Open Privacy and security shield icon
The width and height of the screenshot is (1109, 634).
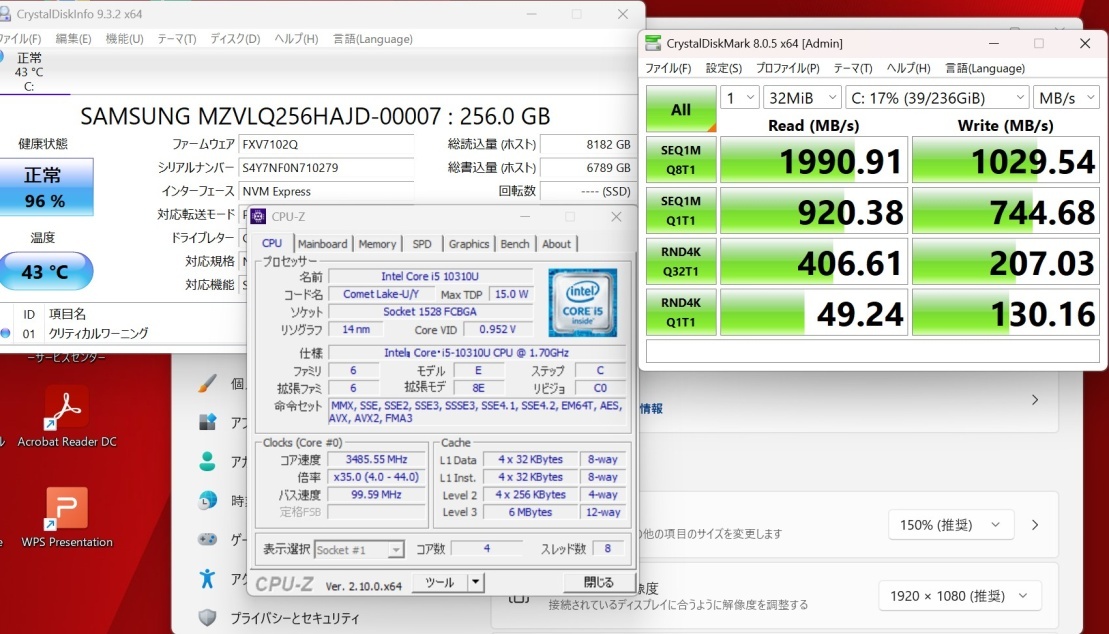pyautogui.click(x=207, y=617)
